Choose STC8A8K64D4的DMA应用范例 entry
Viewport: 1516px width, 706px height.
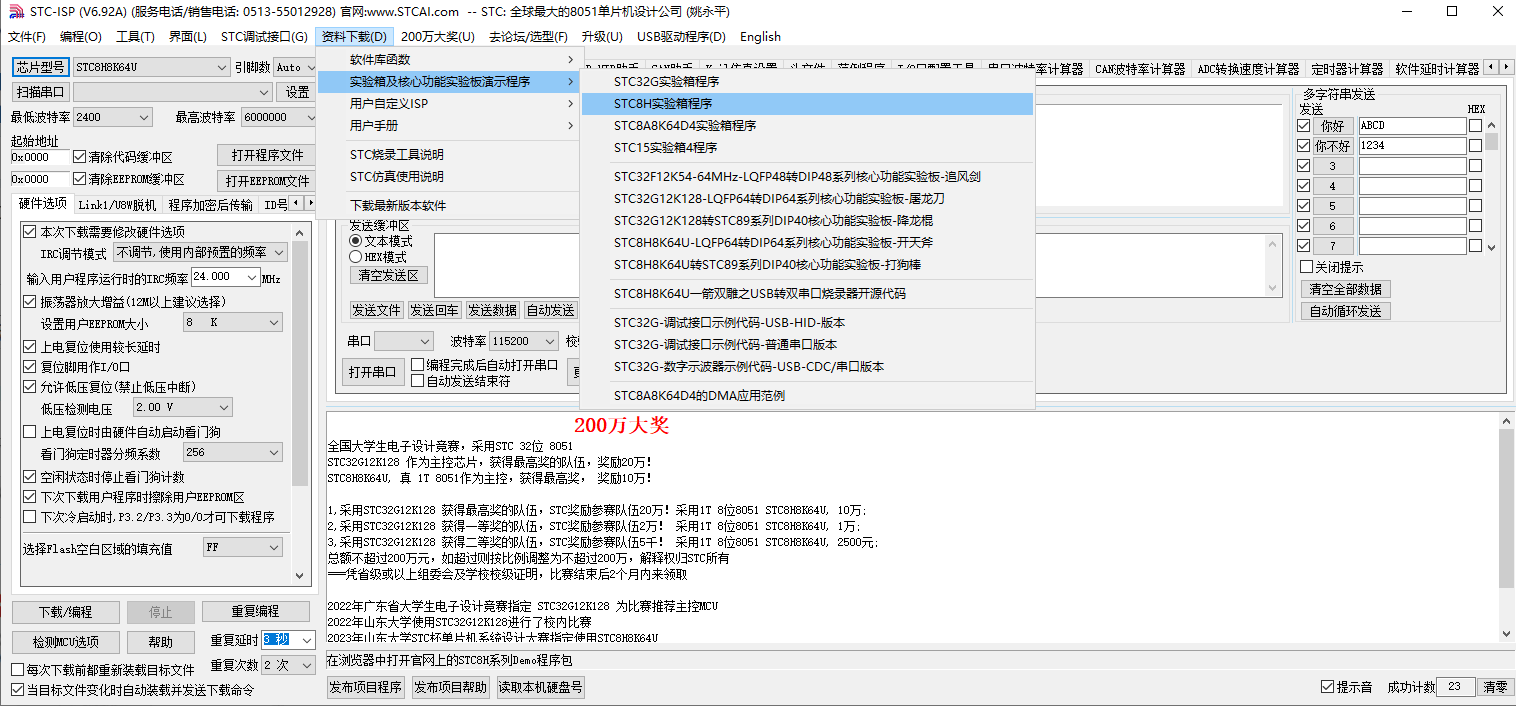(808, 396)
